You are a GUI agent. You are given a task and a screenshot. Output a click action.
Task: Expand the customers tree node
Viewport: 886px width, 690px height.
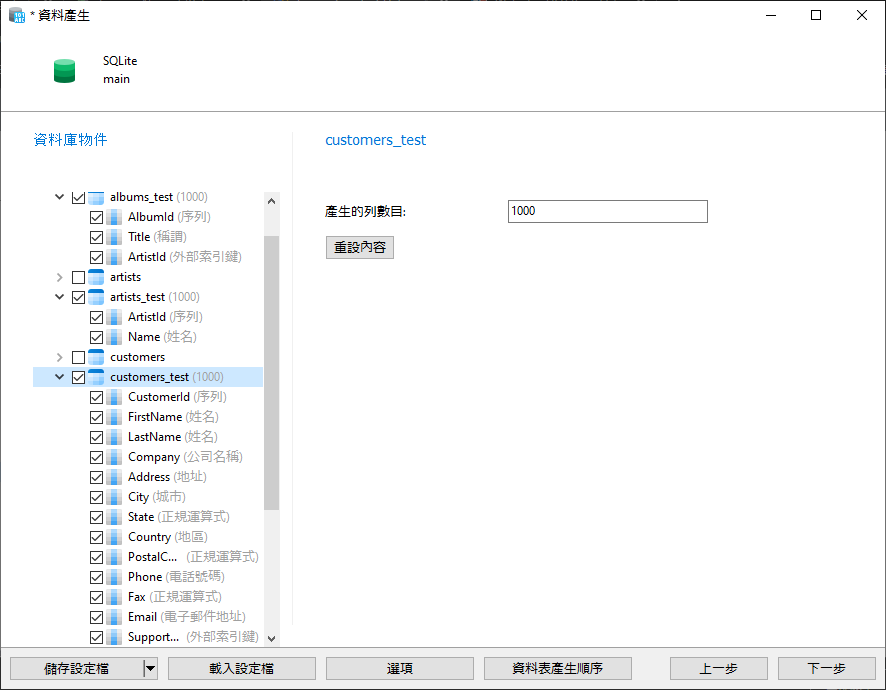coord(59,357)
